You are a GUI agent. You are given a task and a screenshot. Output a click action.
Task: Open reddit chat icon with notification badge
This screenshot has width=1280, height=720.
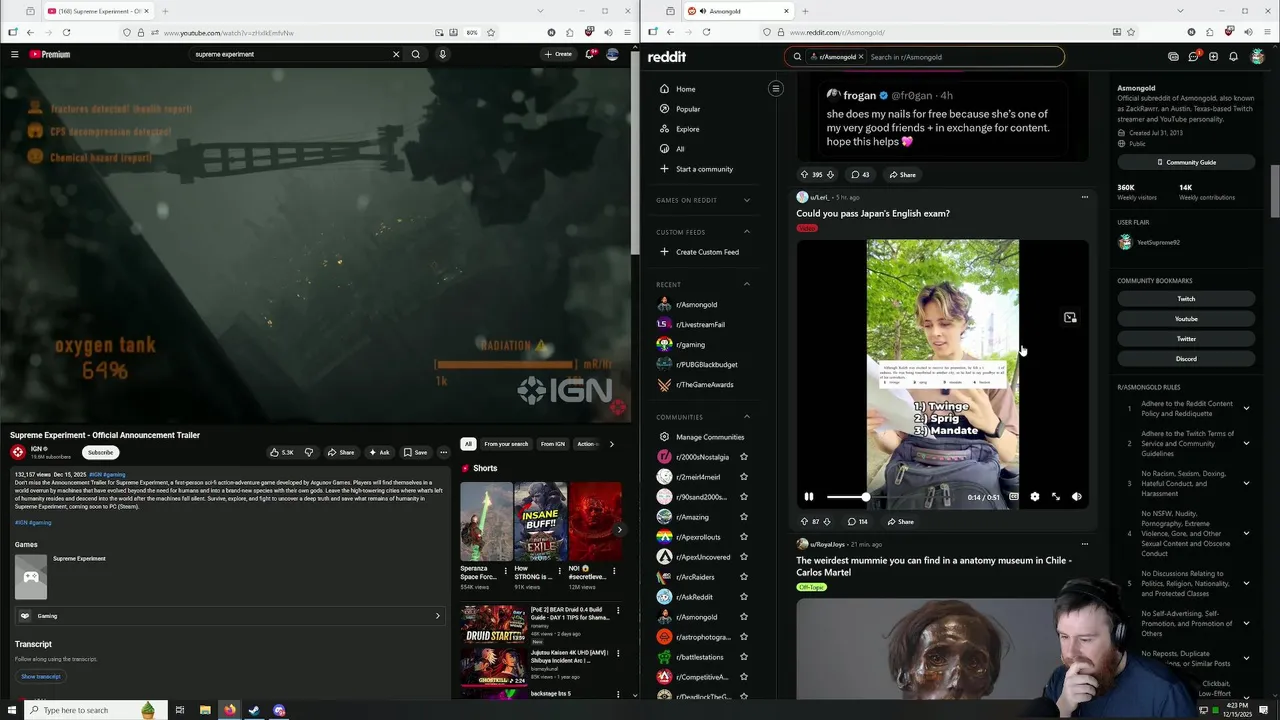click(x=1193, y=57)
